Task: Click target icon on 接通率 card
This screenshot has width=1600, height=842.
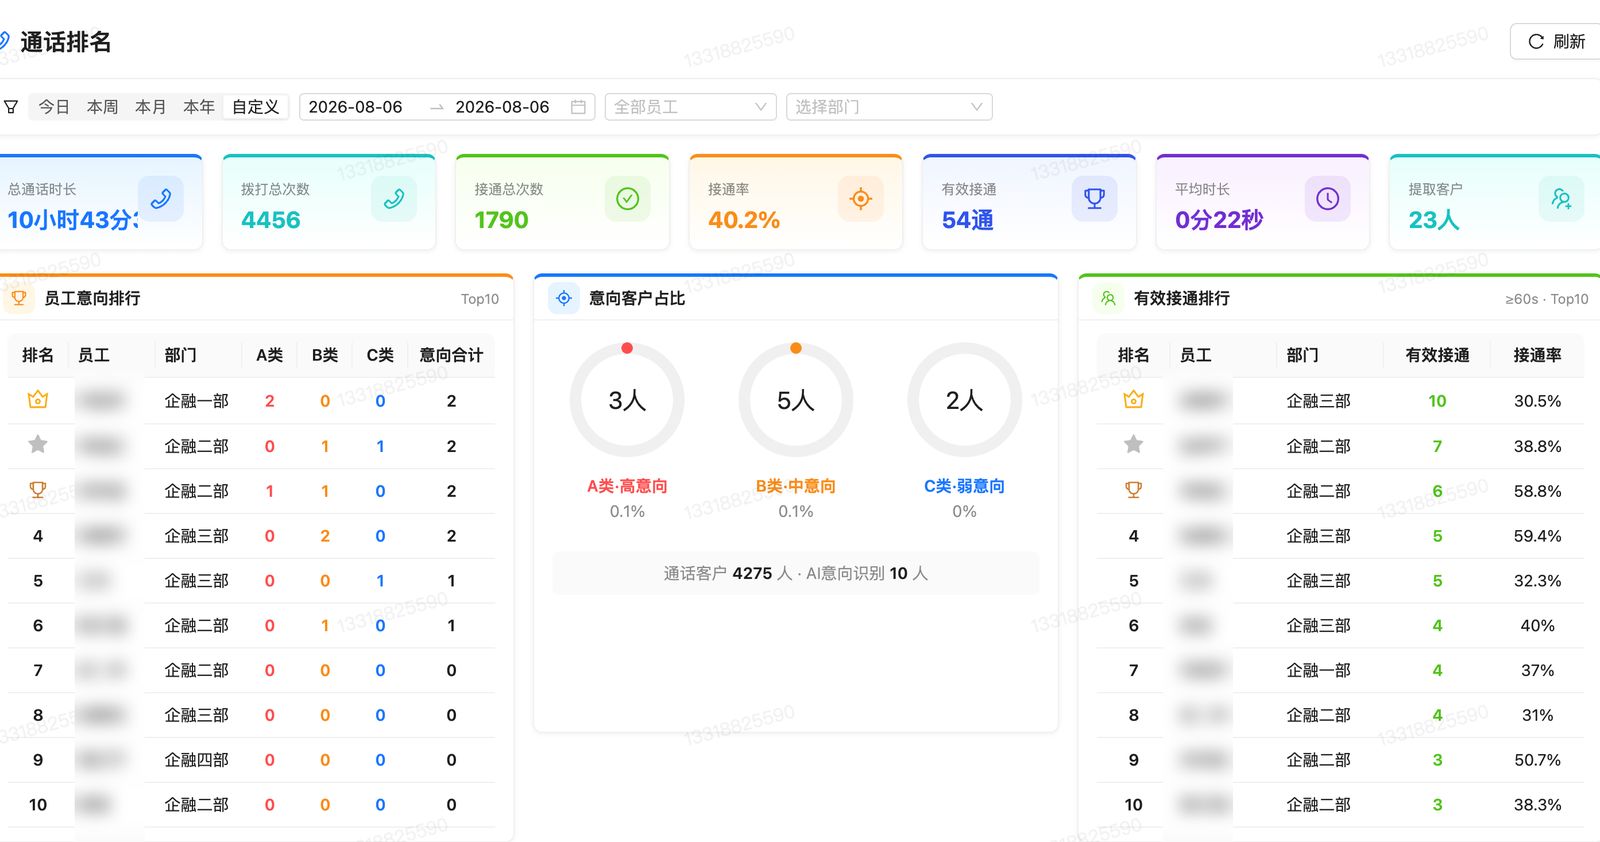Action: (860, 199)
